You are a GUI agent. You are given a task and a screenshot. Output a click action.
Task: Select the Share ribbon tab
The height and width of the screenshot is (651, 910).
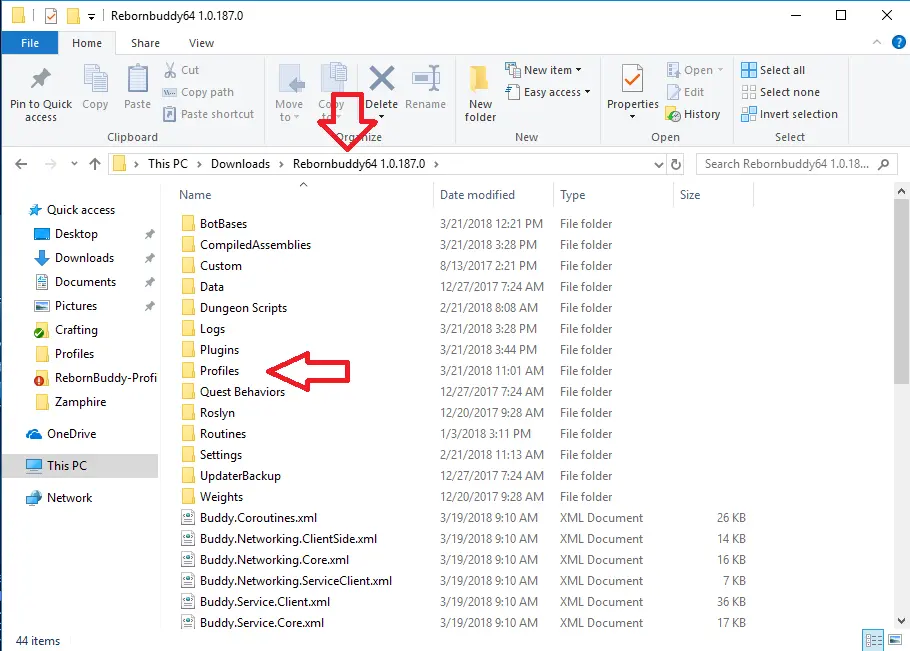click(145, 43)
